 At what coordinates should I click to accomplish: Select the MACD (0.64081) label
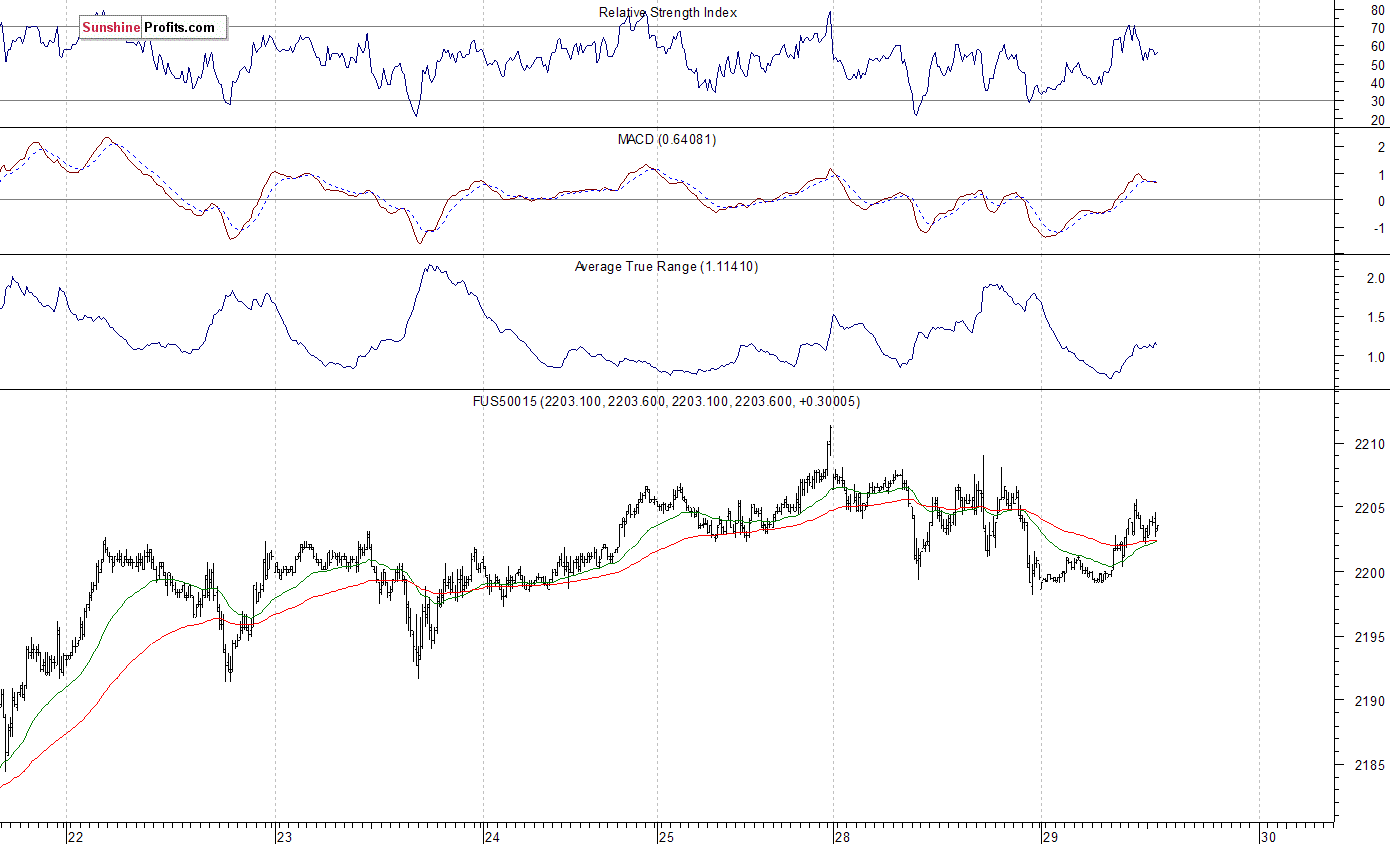(x=667, y=140)
